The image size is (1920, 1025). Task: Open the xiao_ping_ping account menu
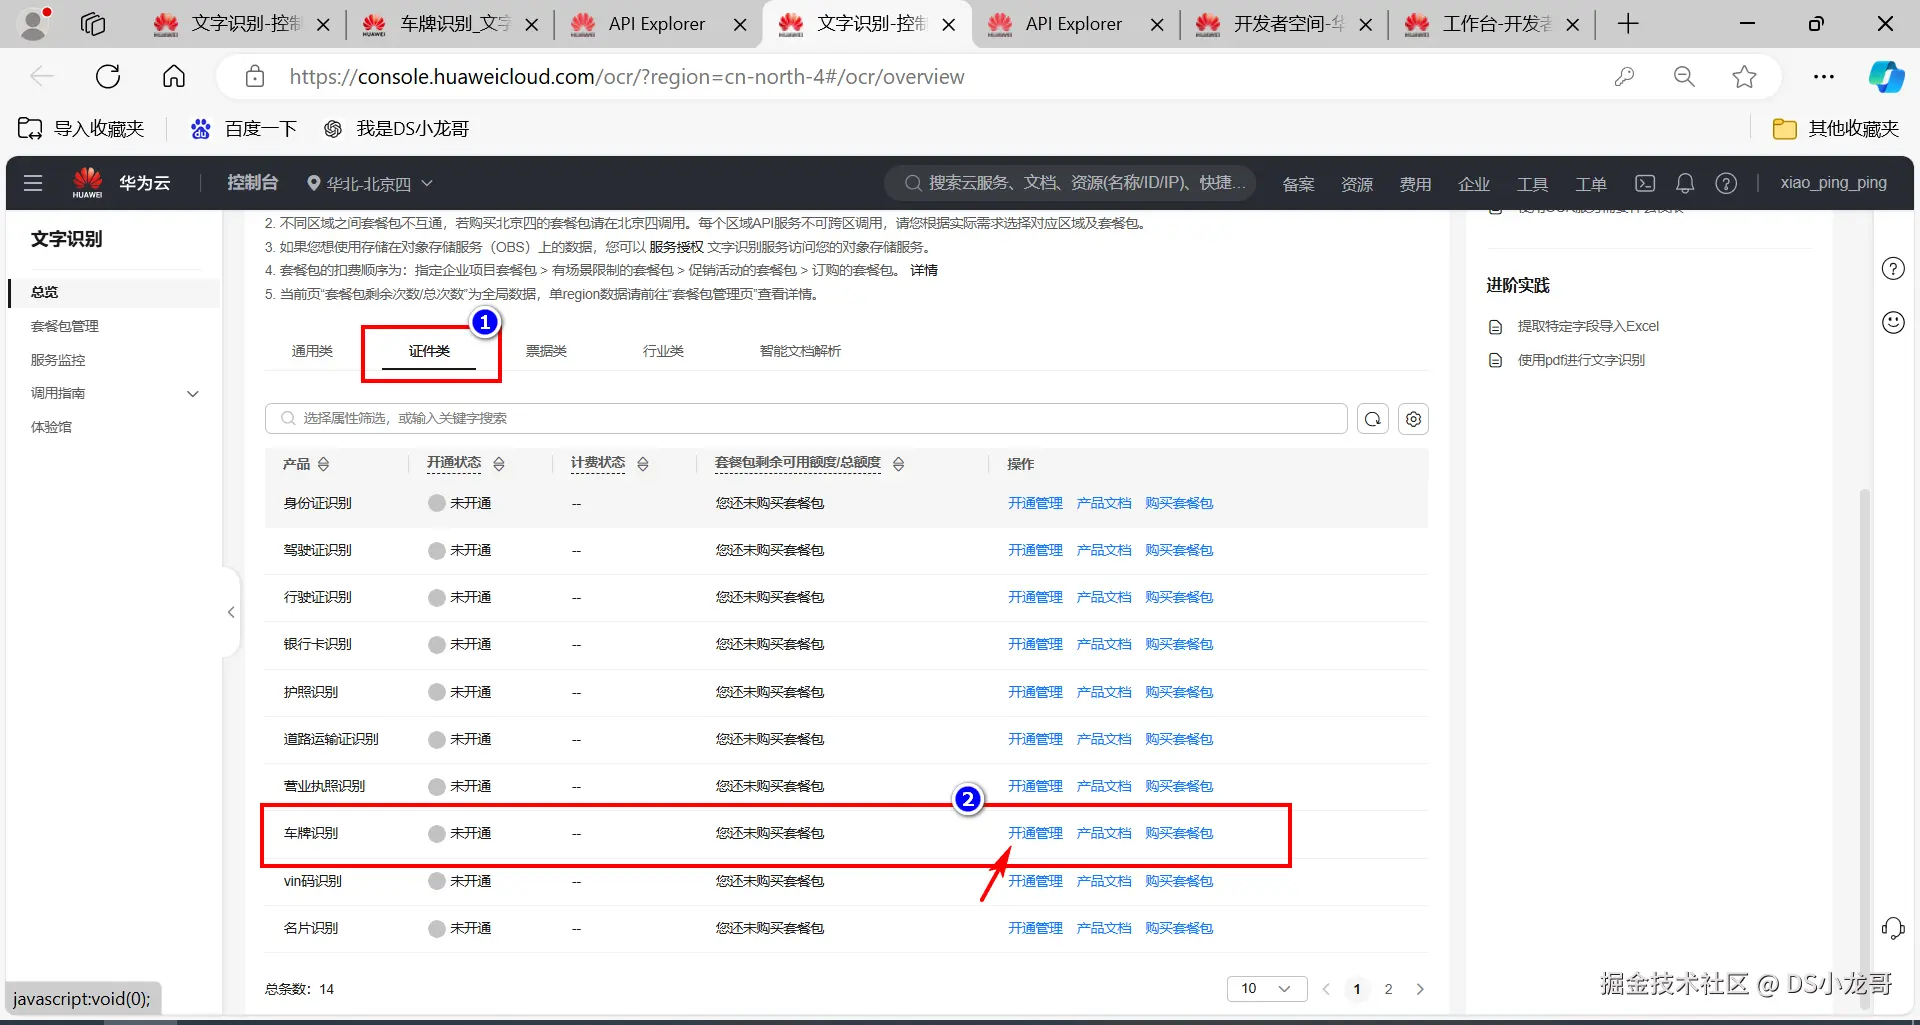(x=1833, y=183)
